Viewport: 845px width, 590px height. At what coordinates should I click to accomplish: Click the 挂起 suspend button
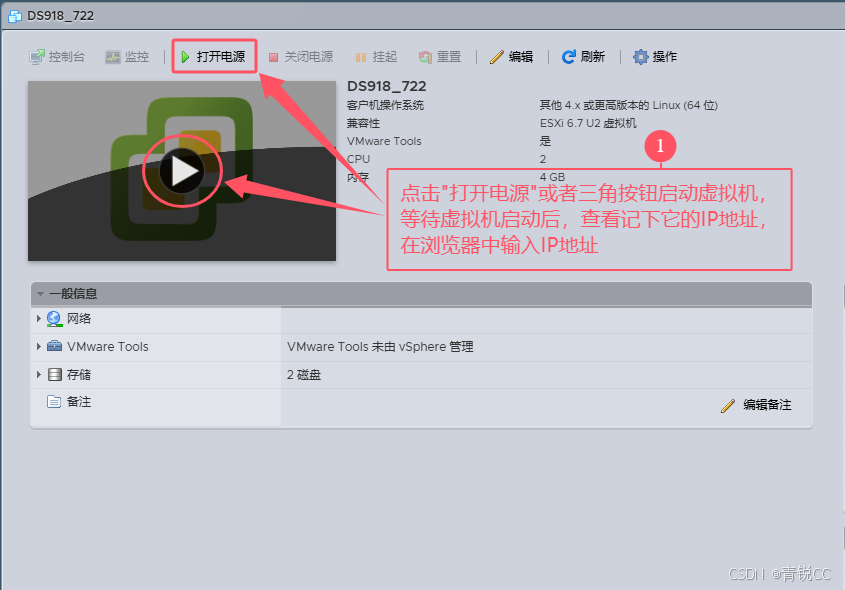click(376, 57)
